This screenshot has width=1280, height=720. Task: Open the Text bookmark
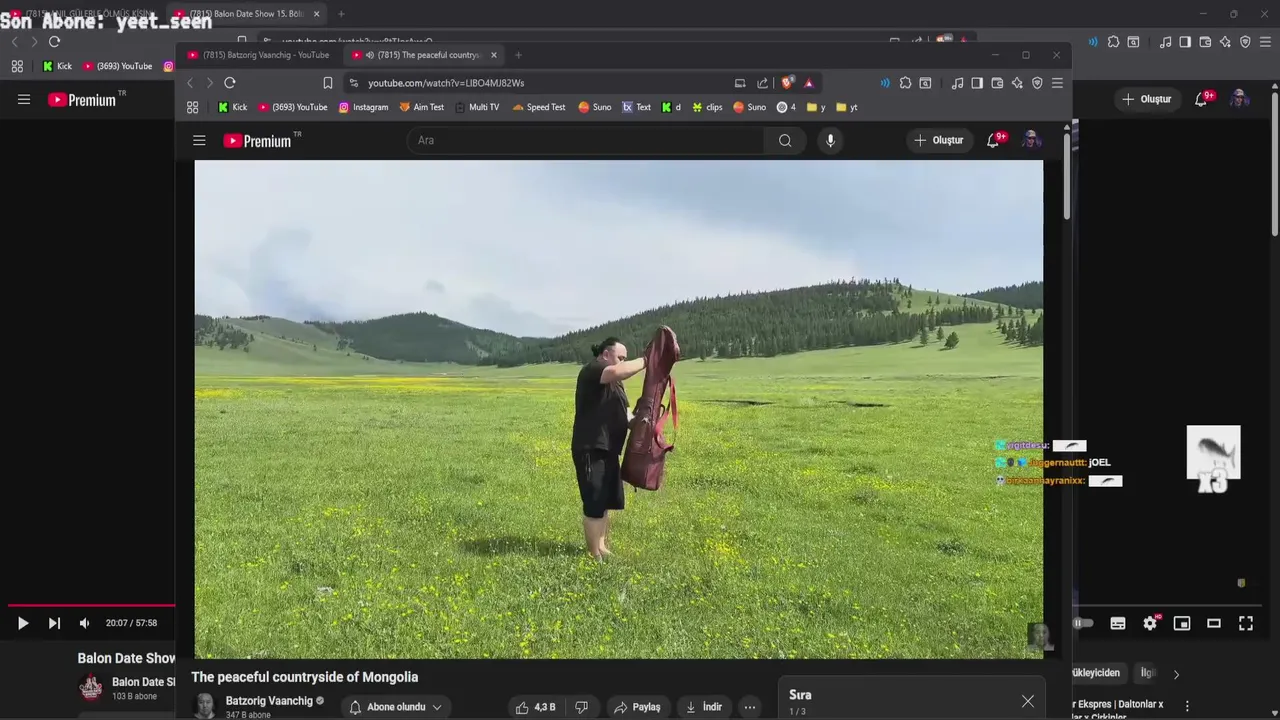tap(637, 107)
